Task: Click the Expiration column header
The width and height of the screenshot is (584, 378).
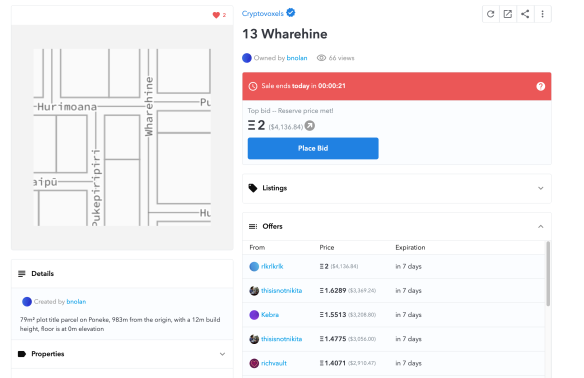Action: (410, 248)
